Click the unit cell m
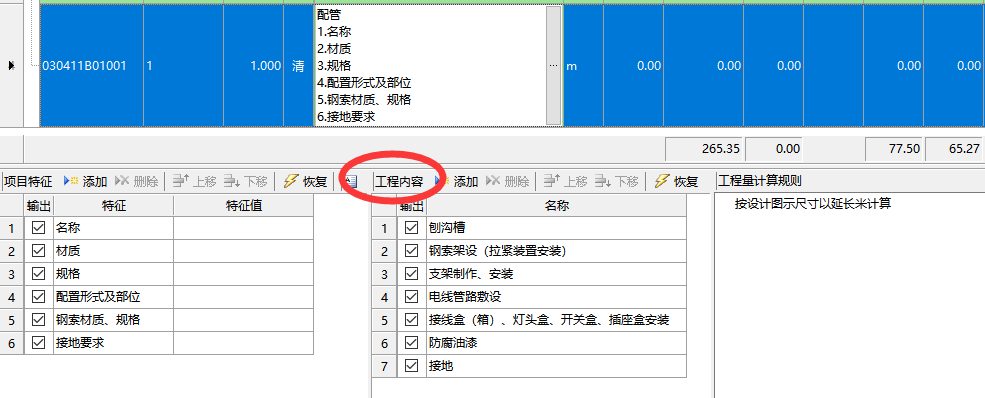Image resolution: width=985 pixels, height=398 pixels. [x=583, y=65]
